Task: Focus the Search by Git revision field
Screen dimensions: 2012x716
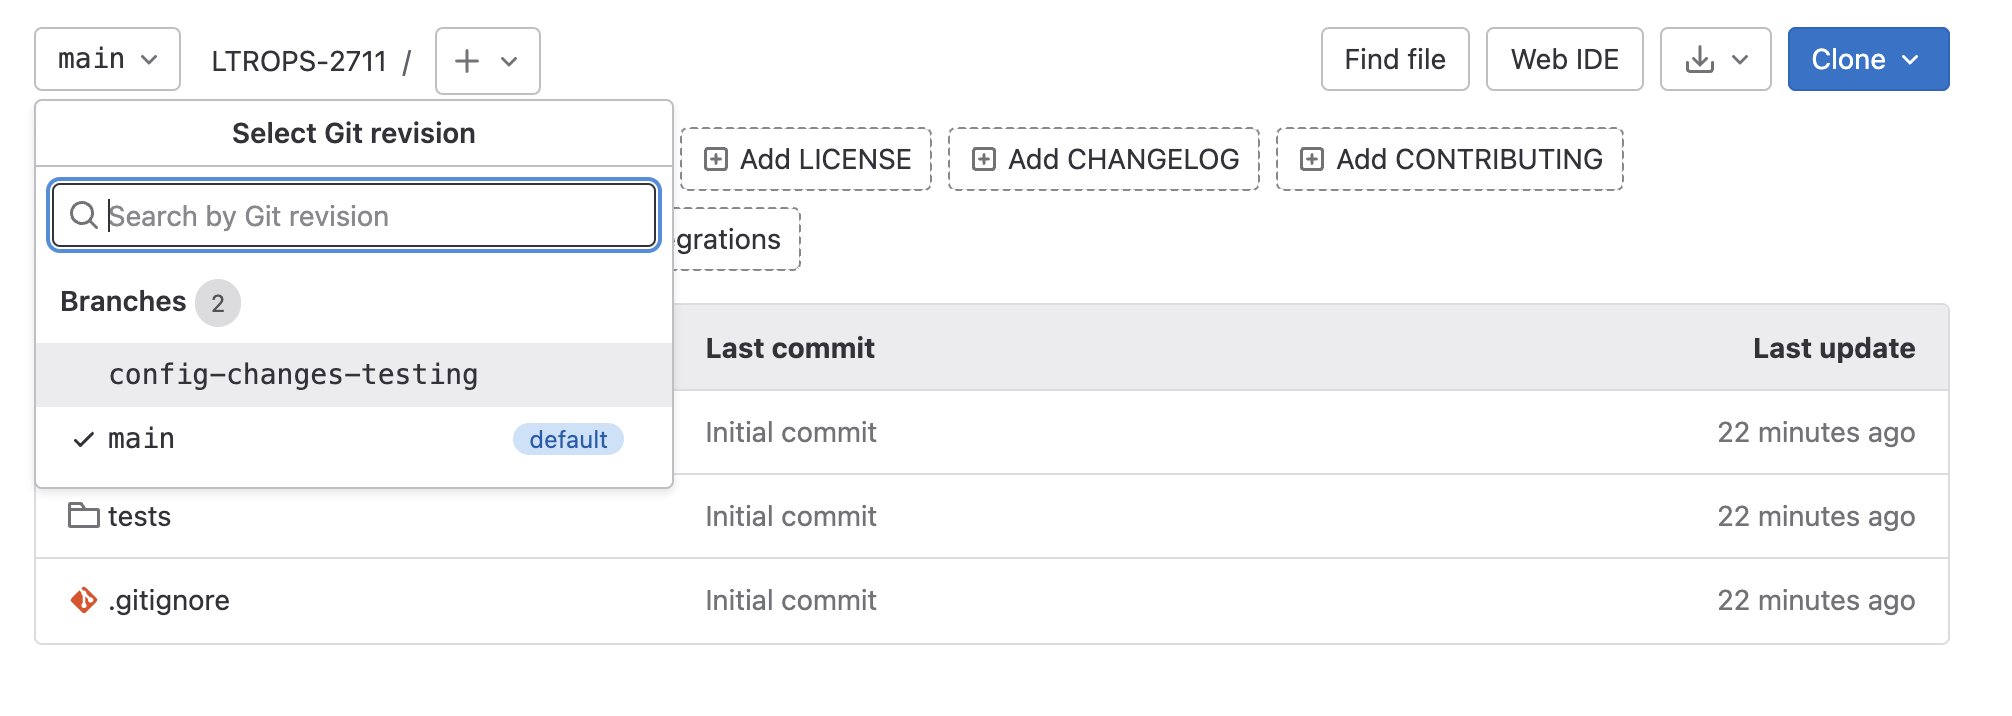Action: pos(354,215)
